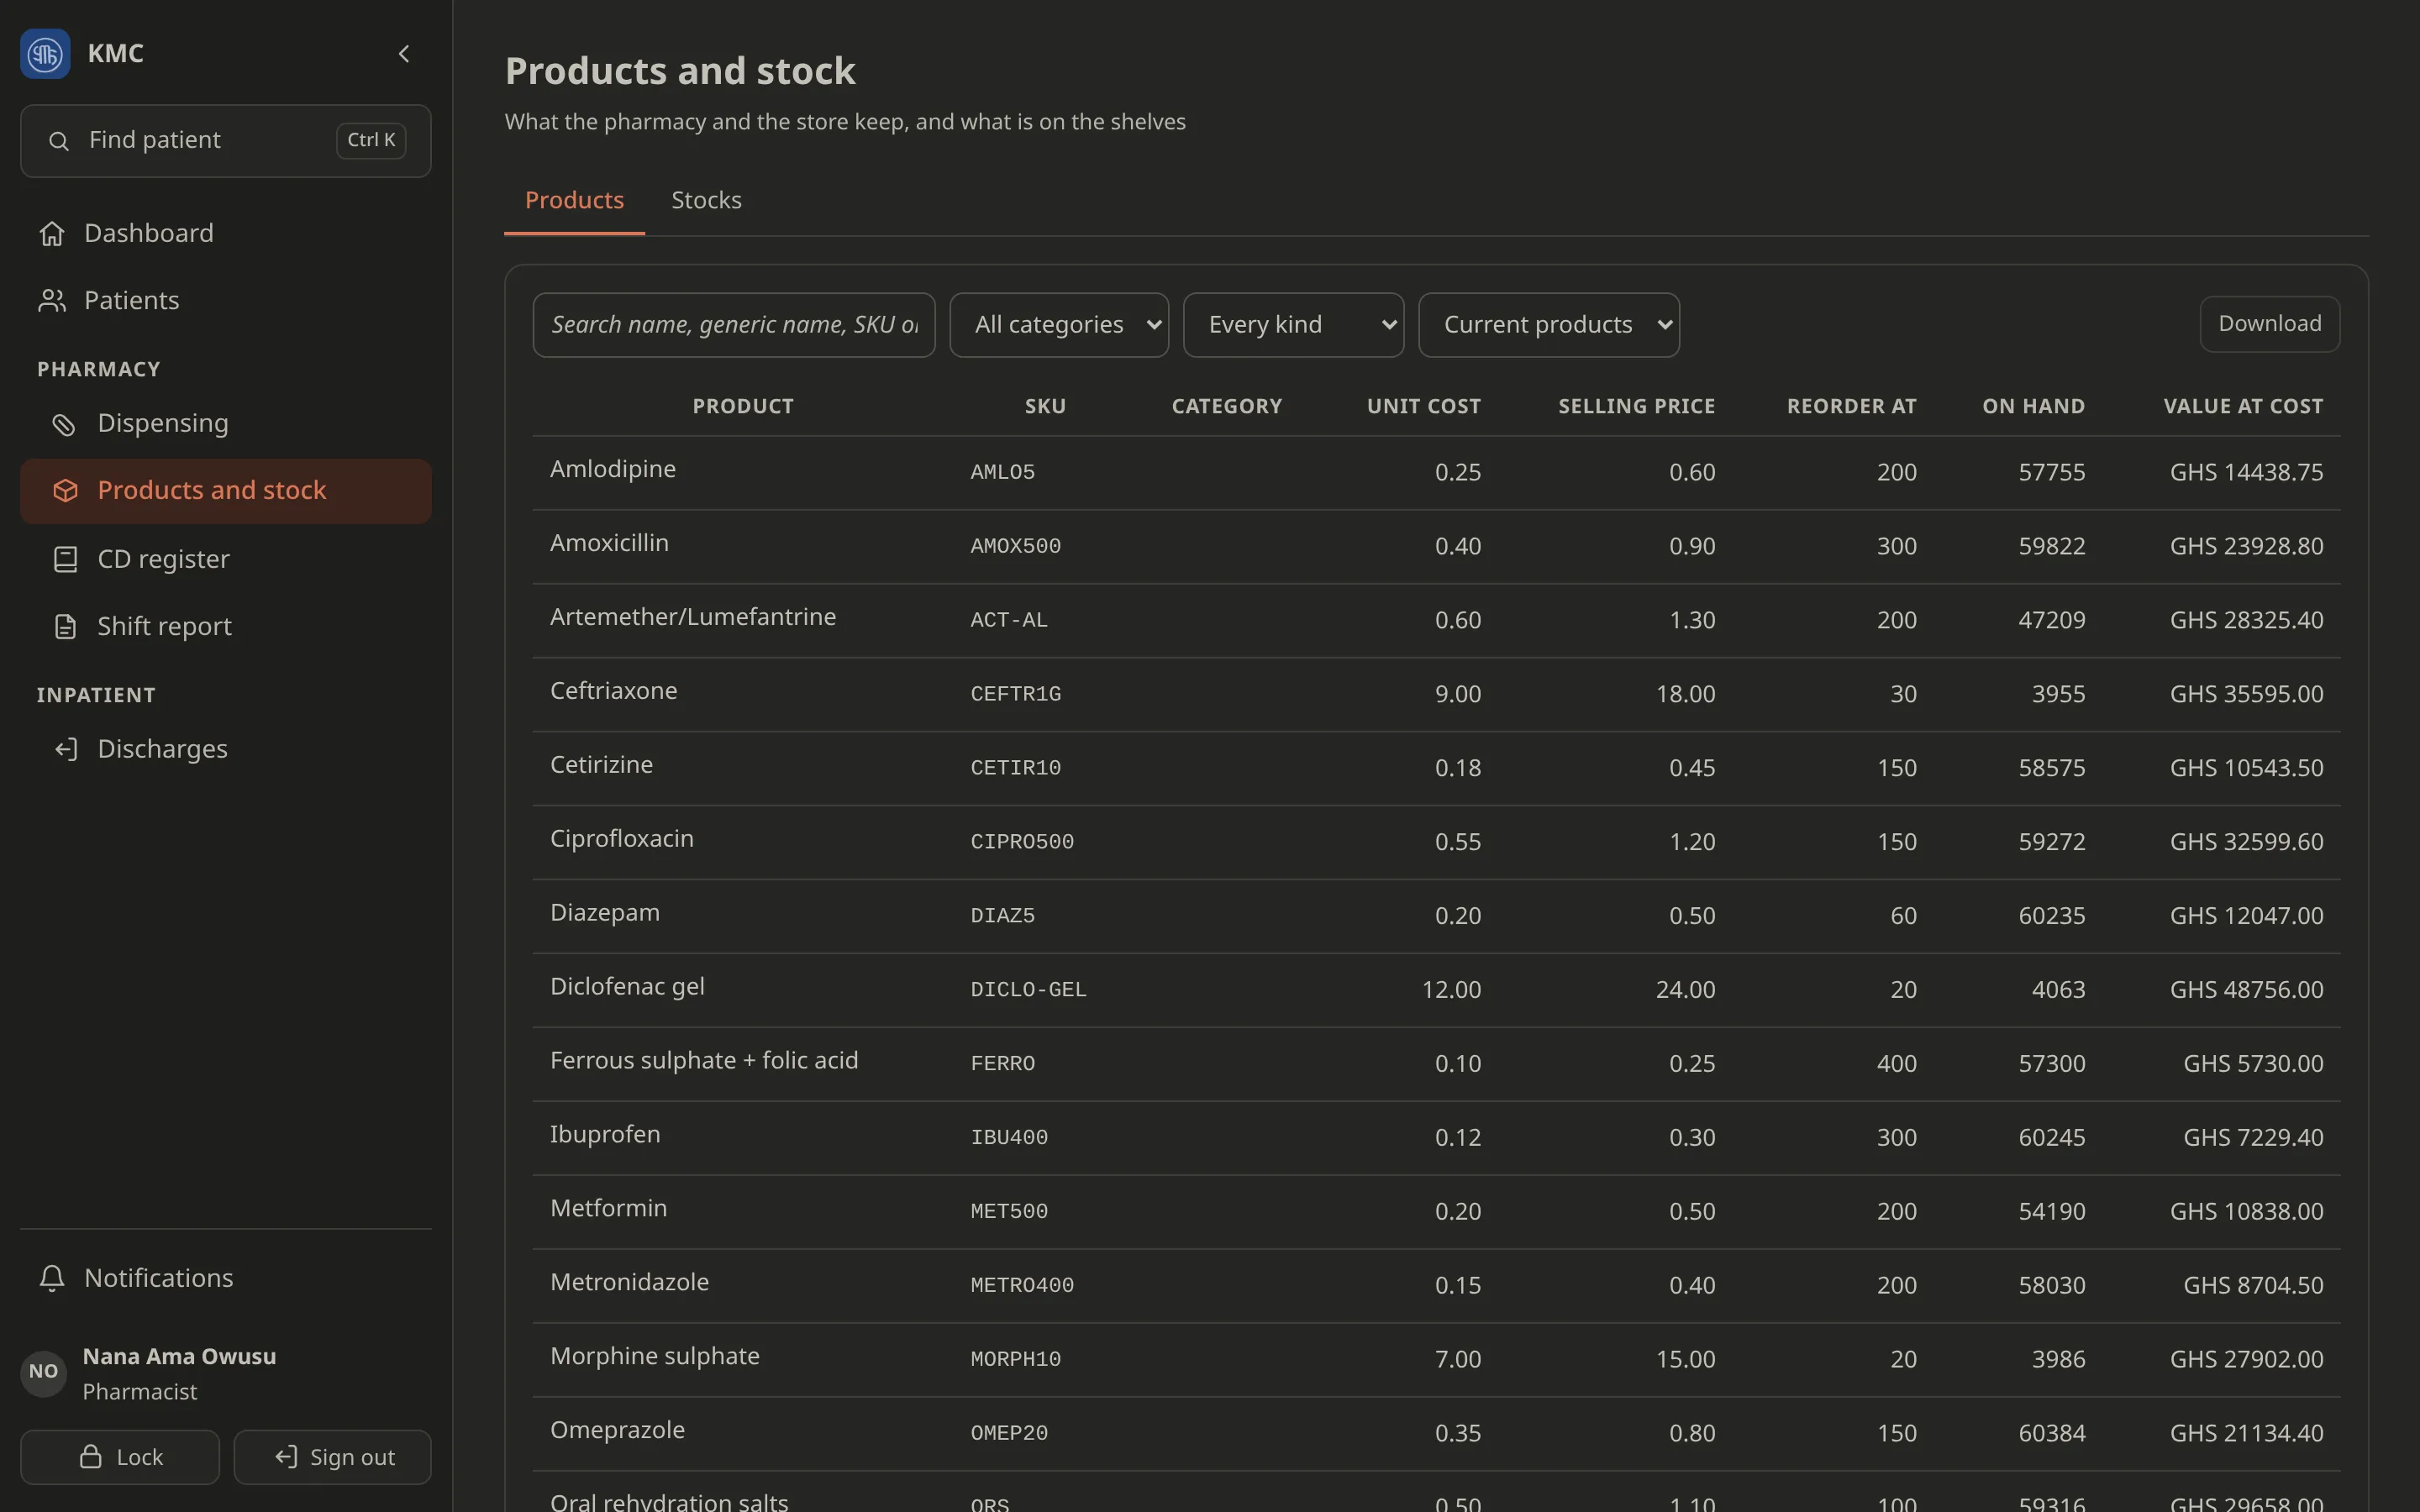The height and width of the screenshot is (1512, 2420).
Task: Click the Shift report document icon
Action: [x=65, y=627]
